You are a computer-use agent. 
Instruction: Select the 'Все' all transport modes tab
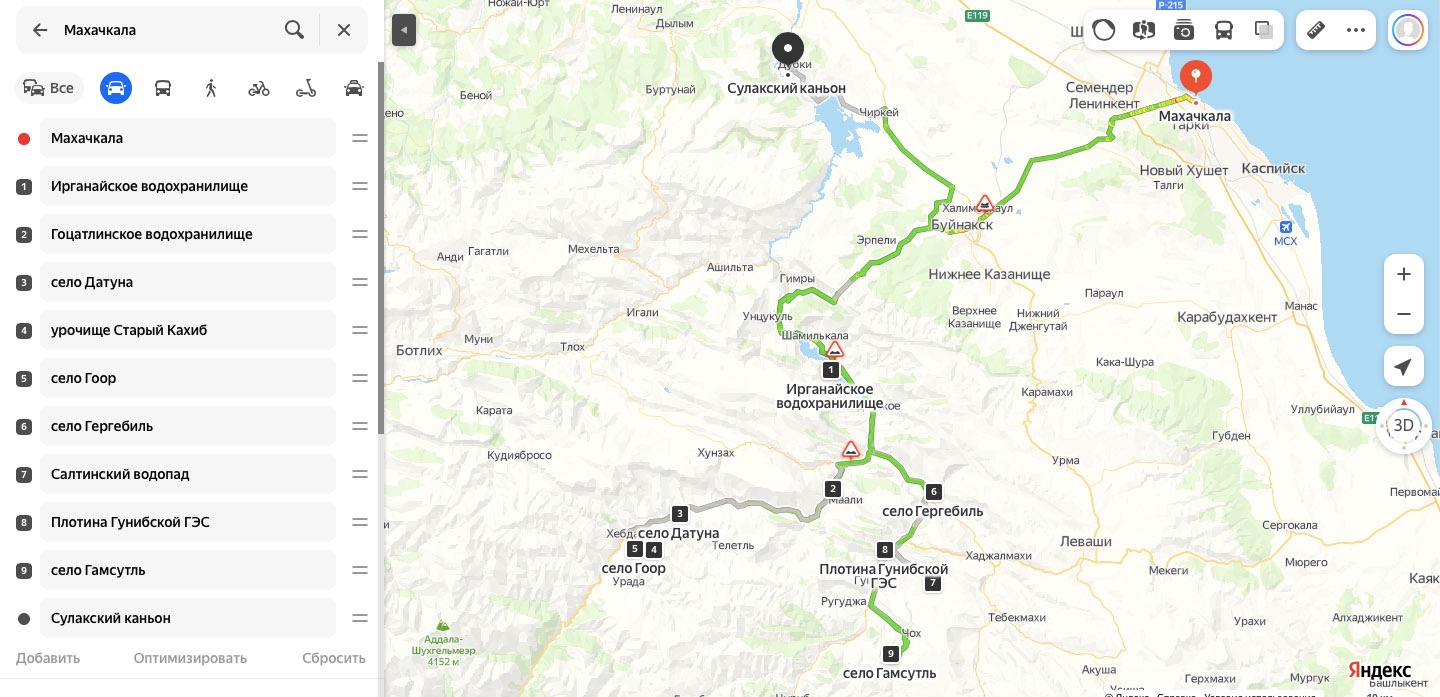[49, 88]
